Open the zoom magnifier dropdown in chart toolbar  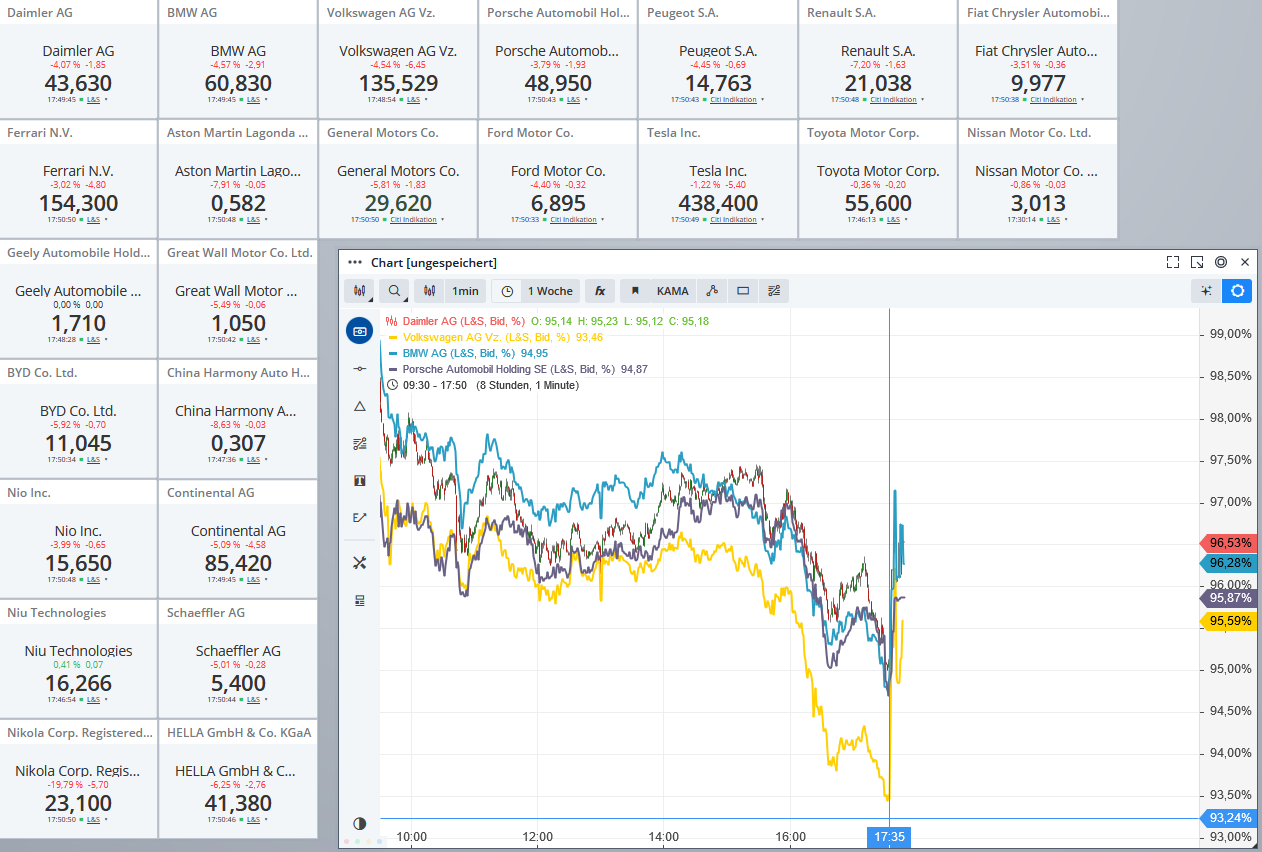pos(396,291)
